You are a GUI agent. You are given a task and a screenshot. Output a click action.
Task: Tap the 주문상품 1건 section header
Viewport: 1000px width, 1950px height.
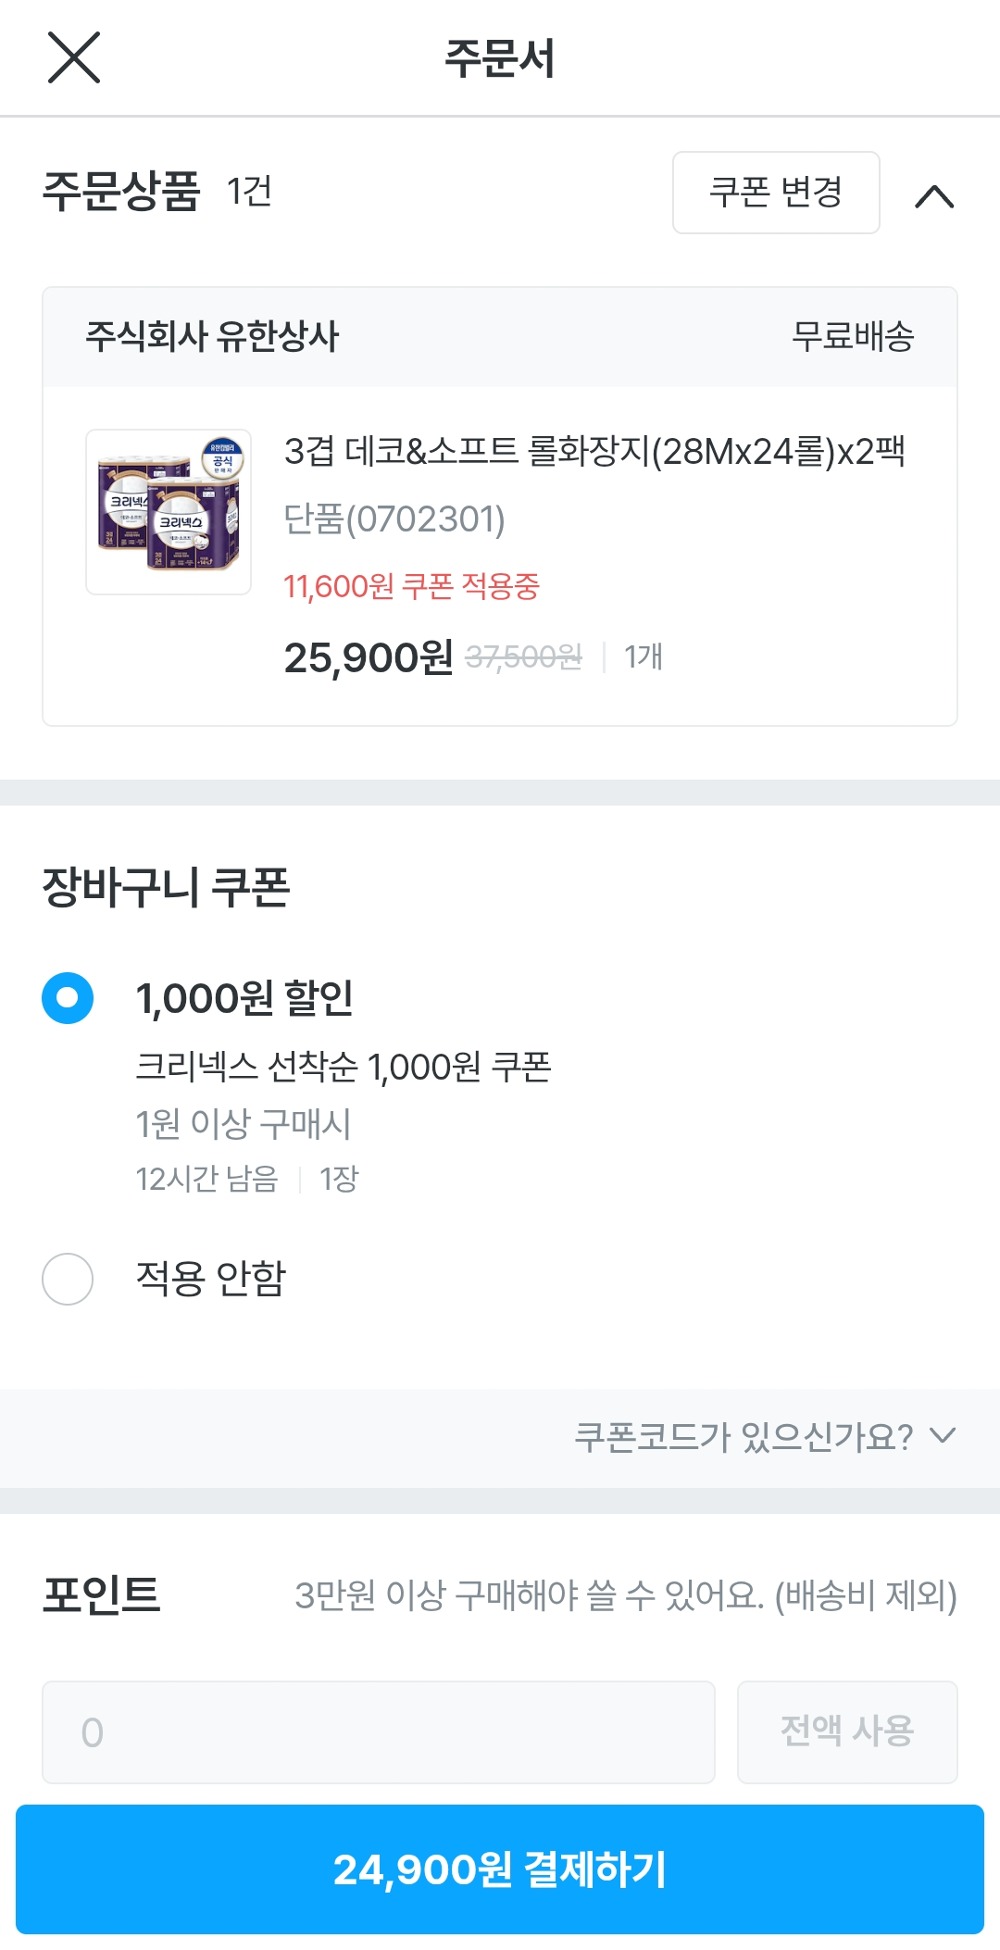pos(157,191)
